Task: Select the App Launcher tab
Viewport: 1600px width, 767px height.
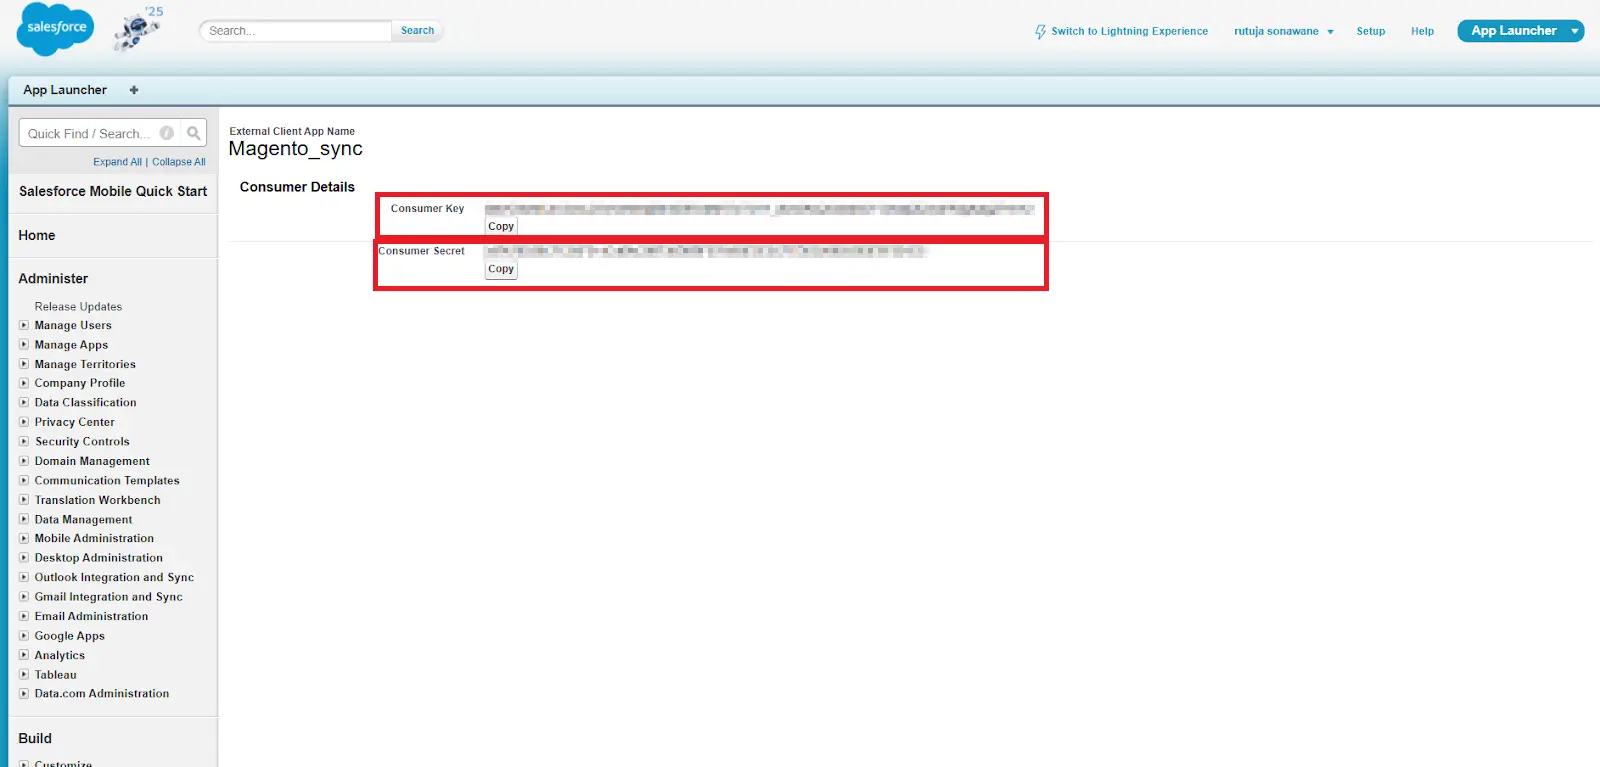Action: click(65, 90)
